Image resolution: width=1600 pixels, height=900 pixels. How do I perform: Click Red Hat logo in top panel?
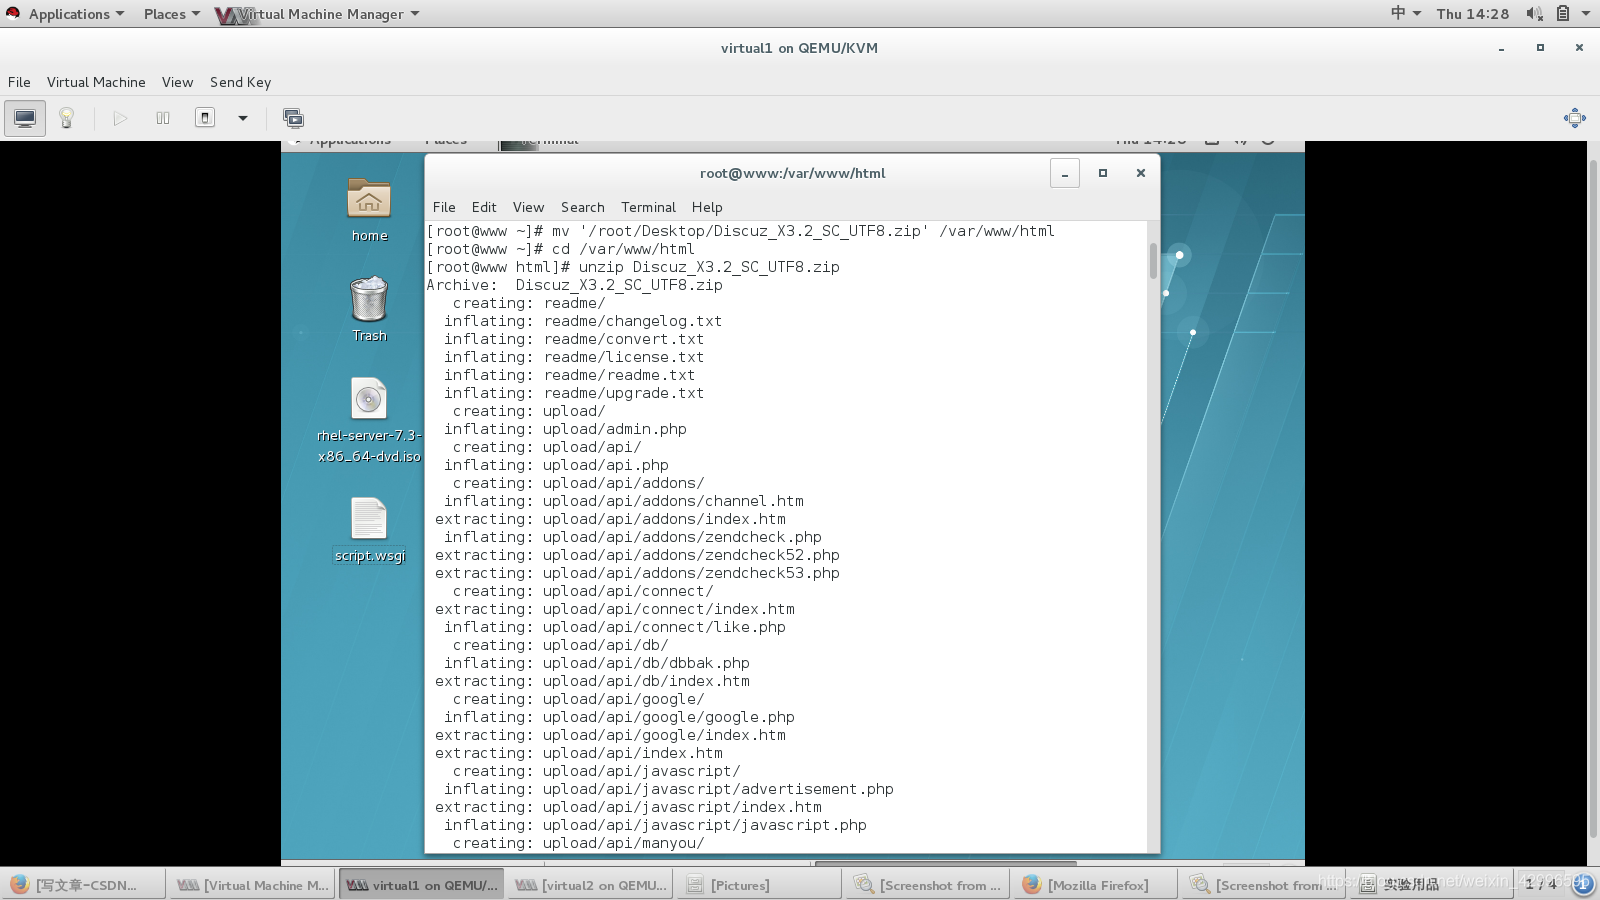12,13
